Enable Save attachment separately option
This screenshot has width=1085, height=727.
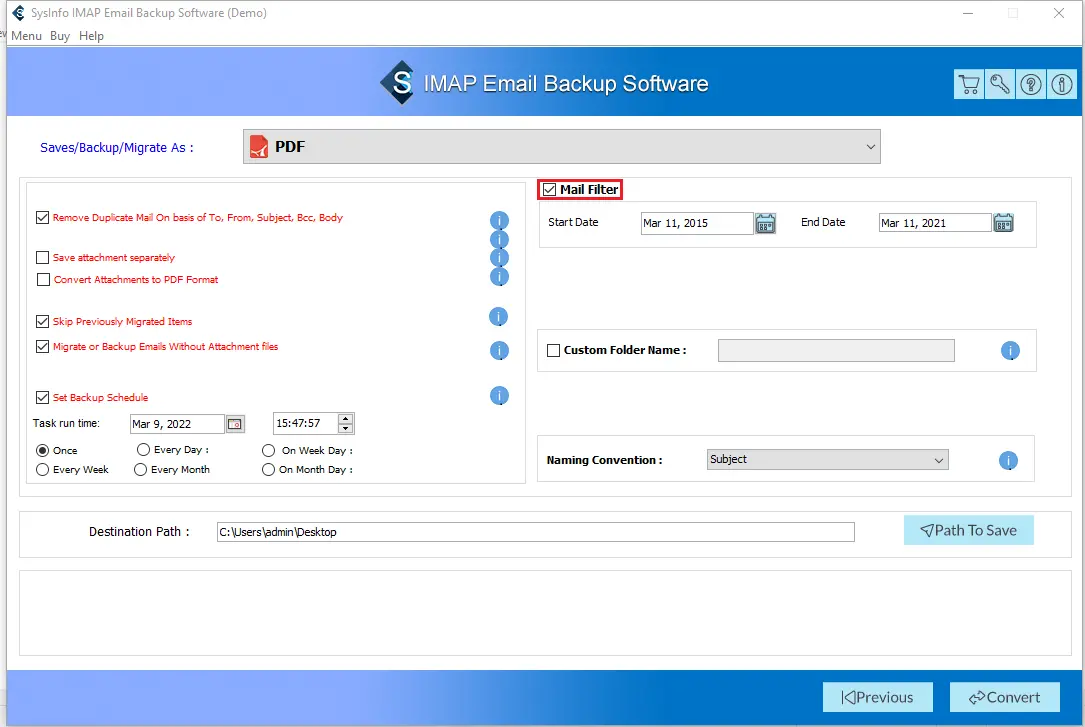(43, 258)
